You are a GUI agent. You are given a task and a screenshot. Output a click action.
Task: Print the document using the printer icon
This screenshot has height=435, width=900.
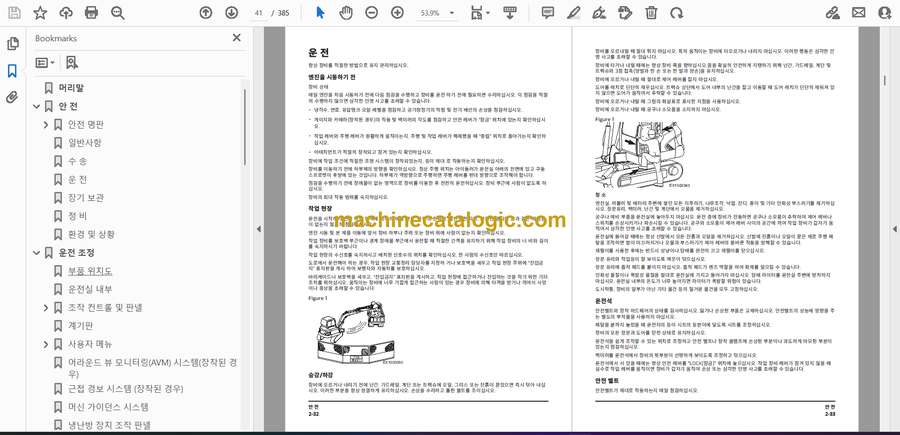point(92,13)
